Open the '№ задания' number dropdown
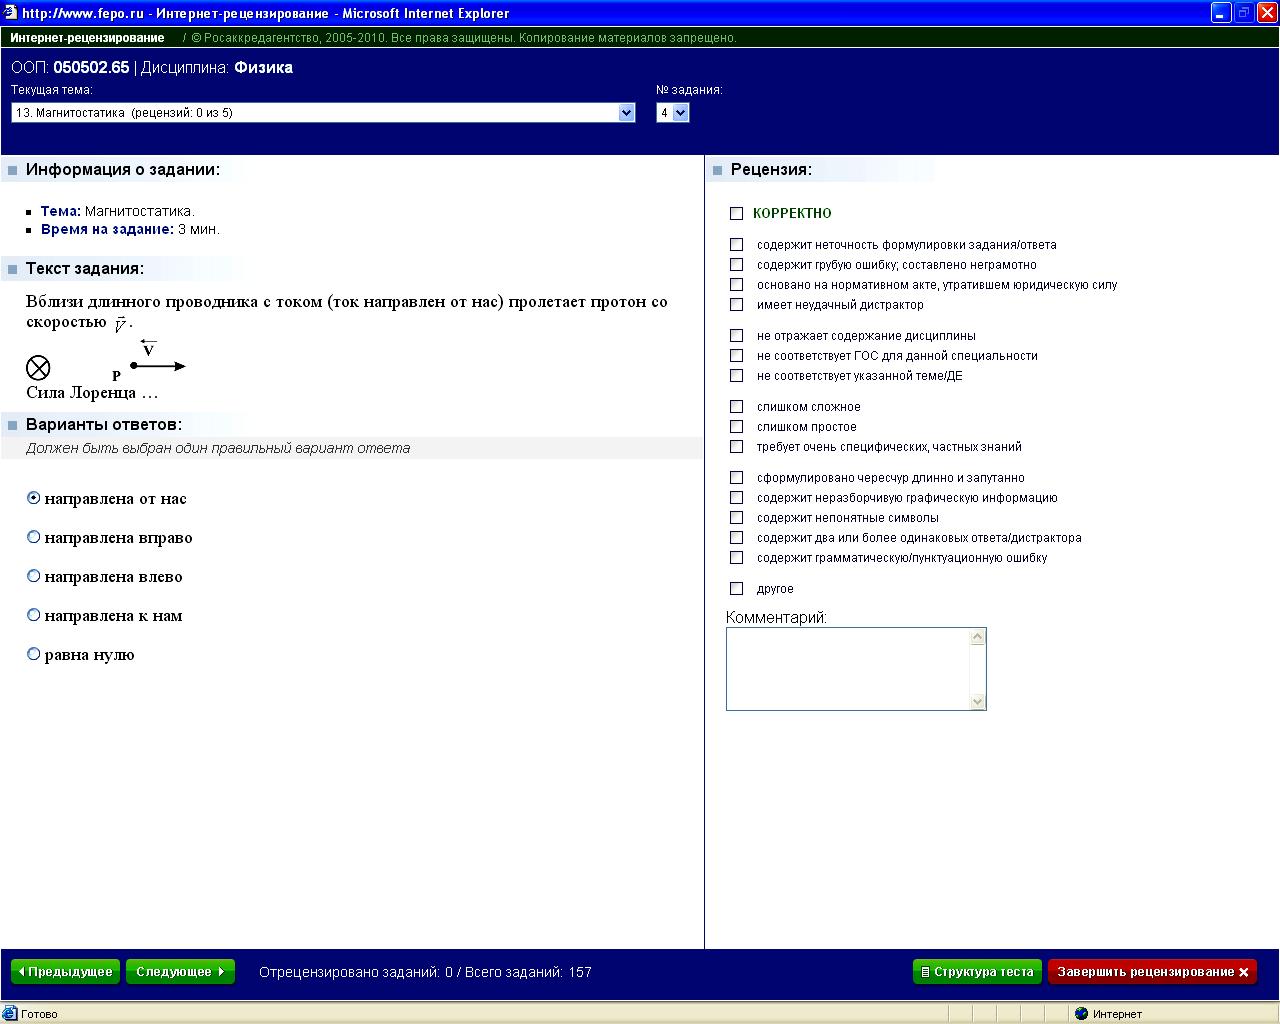 [x=673, y=113]
